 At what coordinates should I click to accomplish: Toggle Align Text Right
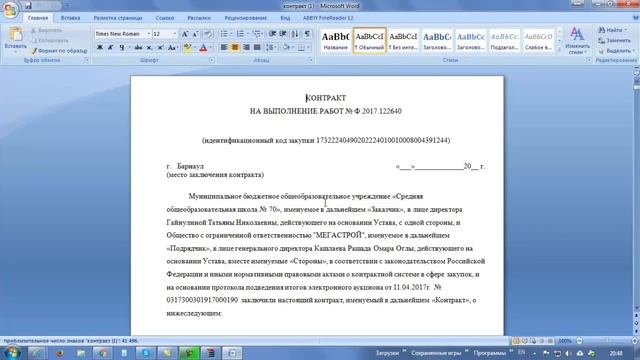(x=246, y=48)
